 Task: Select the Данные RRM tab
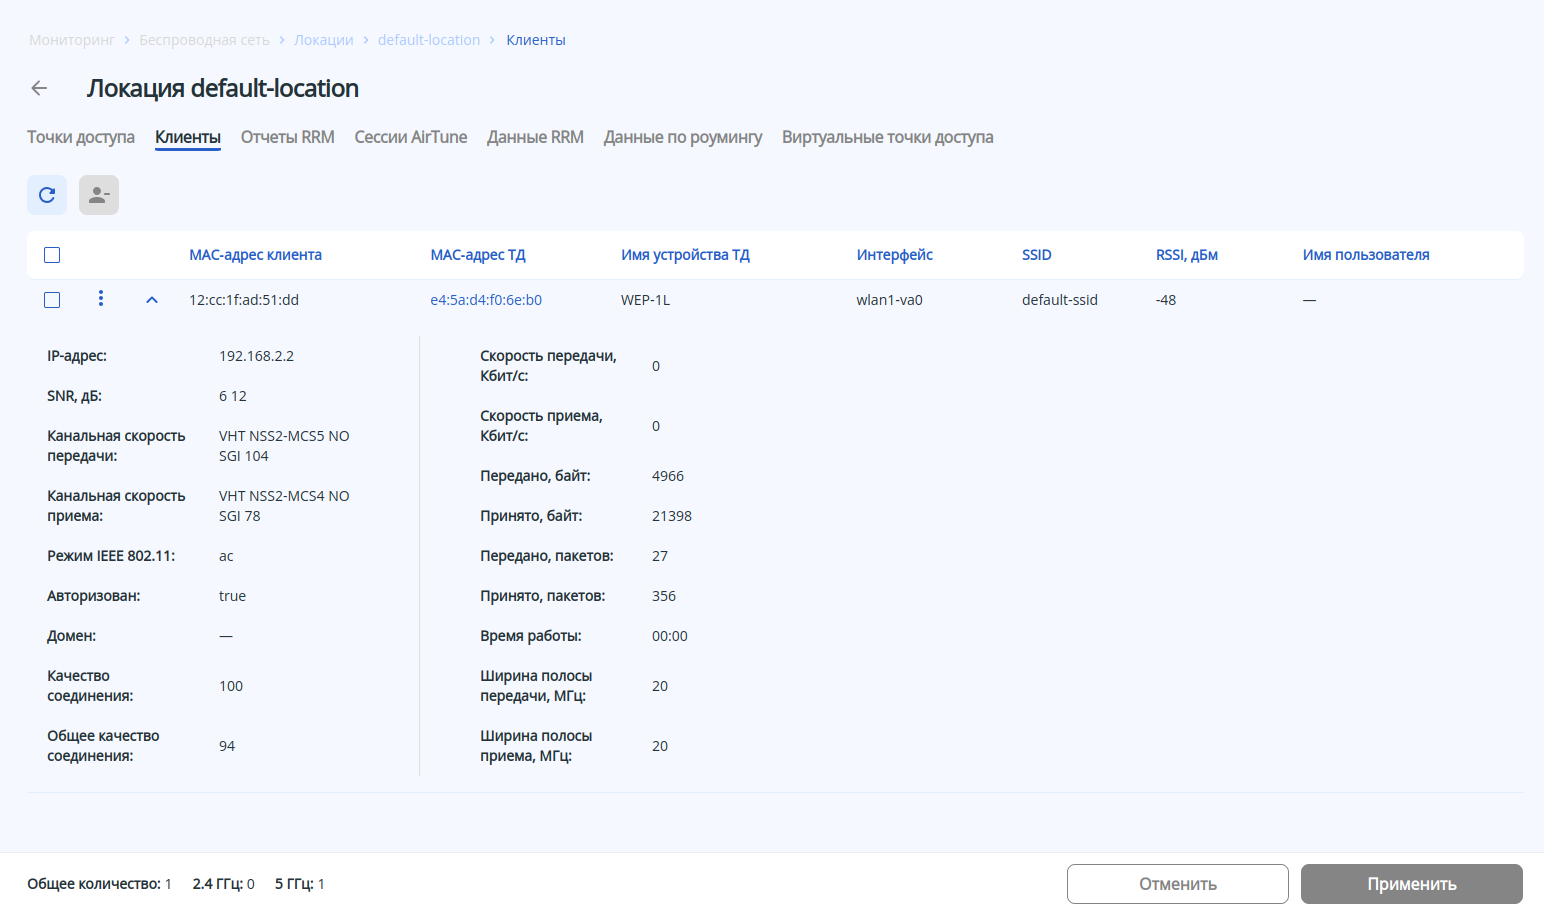(535, 137)
